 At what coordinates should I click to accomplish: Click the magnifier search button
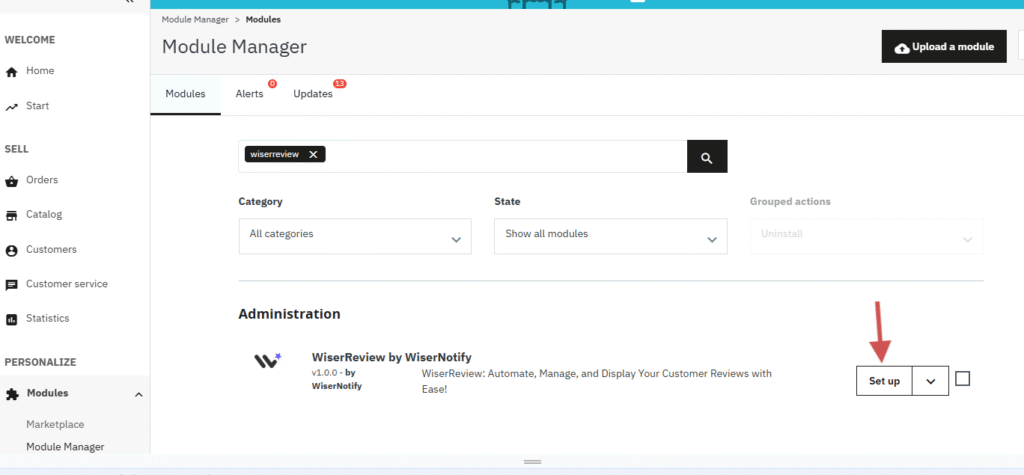(706, 157)
